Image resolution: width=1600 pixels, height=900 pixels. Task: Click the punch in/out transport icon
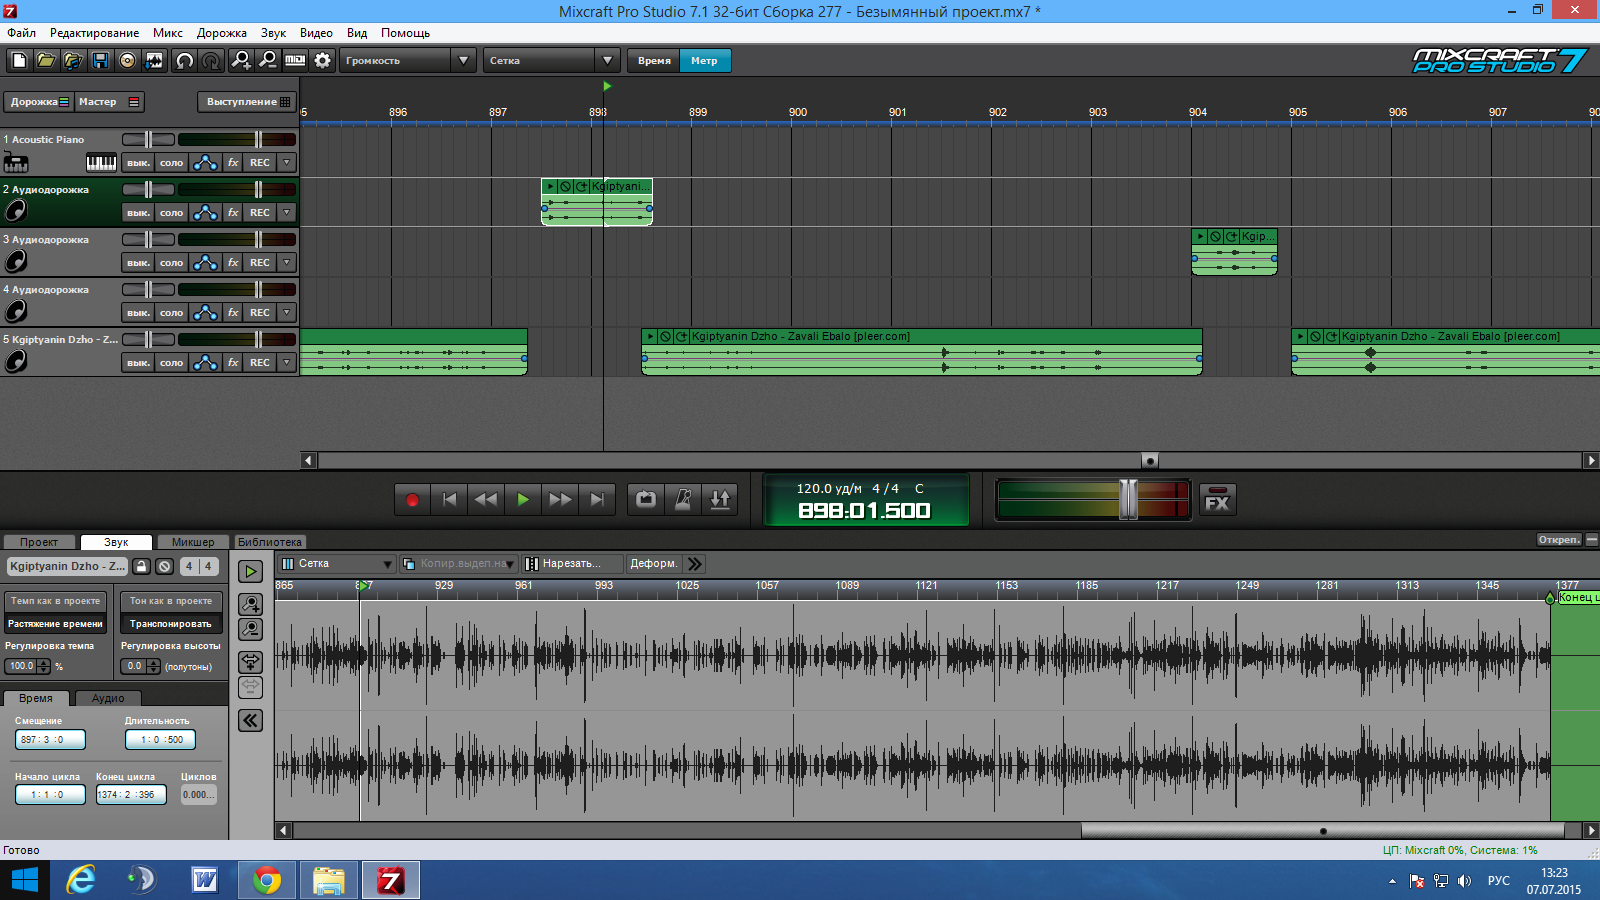pyautogui.click(x=720, y=499)
